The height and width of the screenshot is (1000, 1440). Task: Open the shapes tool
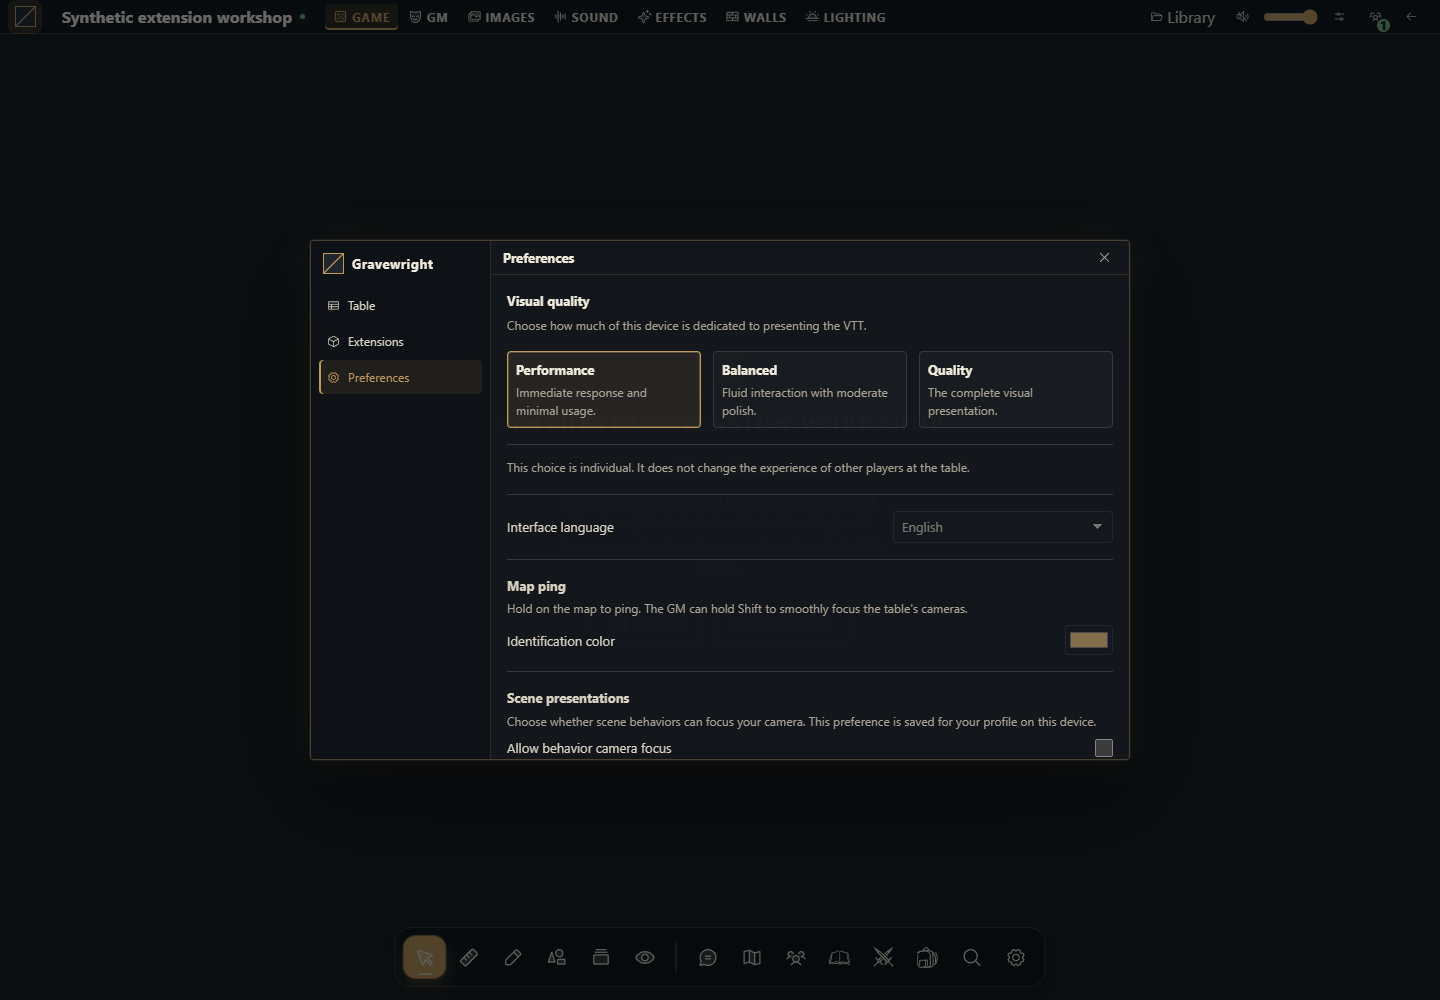click(x=557, y=957)
